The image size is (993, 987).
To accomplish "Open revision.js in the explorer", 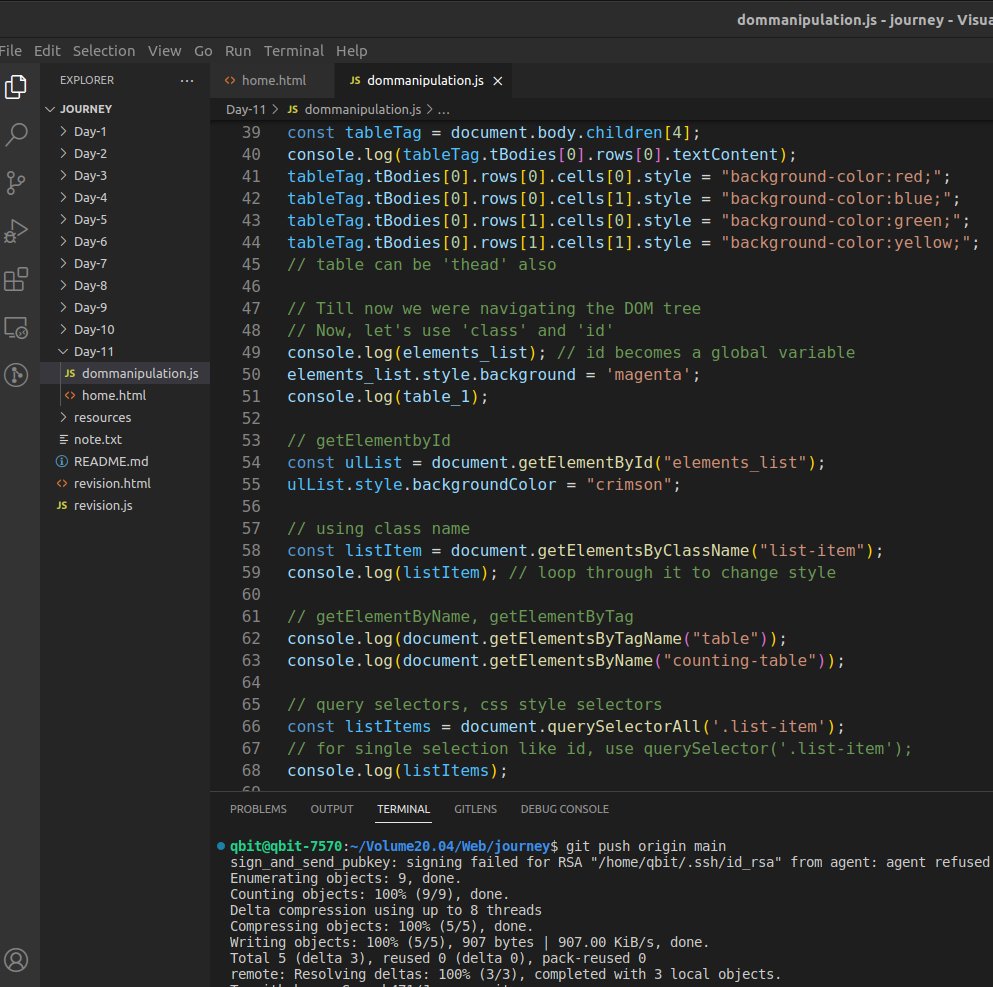I will tap(125, 505).
